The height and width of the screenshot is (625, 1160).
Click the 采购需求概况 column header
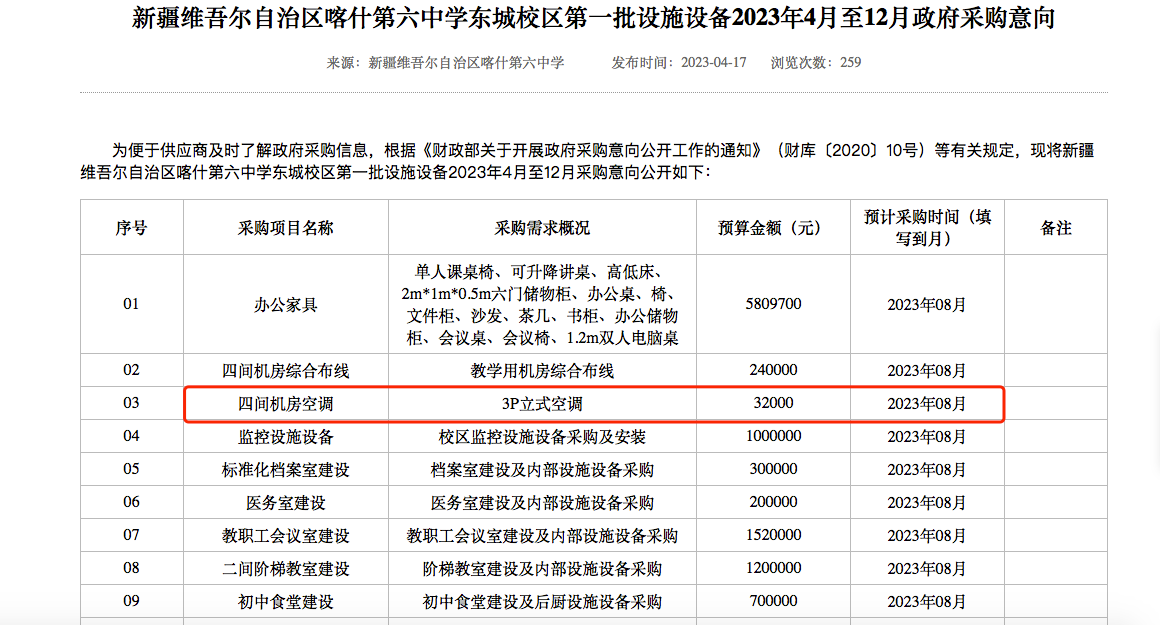coord(542,228)
